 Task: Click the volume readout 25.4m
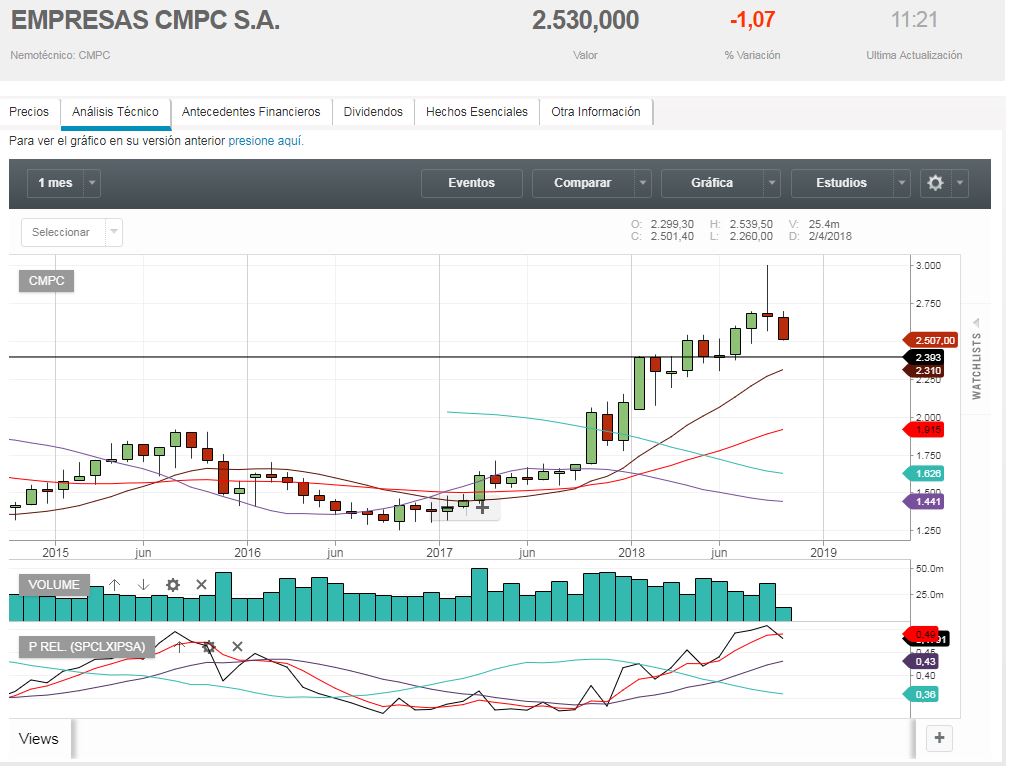[824, 224]
